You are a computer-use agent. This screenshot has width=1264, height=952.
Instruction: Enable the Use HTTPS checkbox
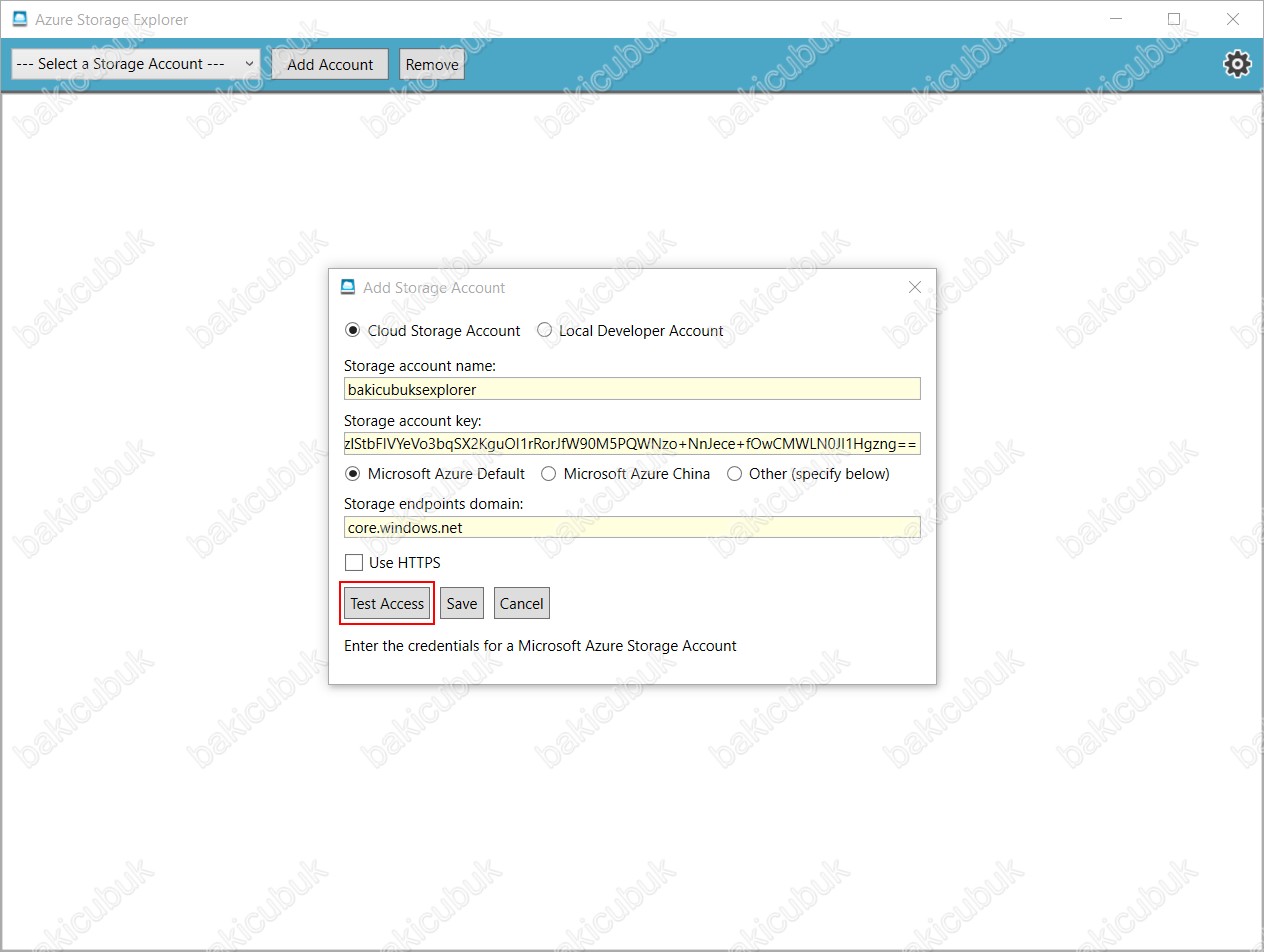pos(353,562)
